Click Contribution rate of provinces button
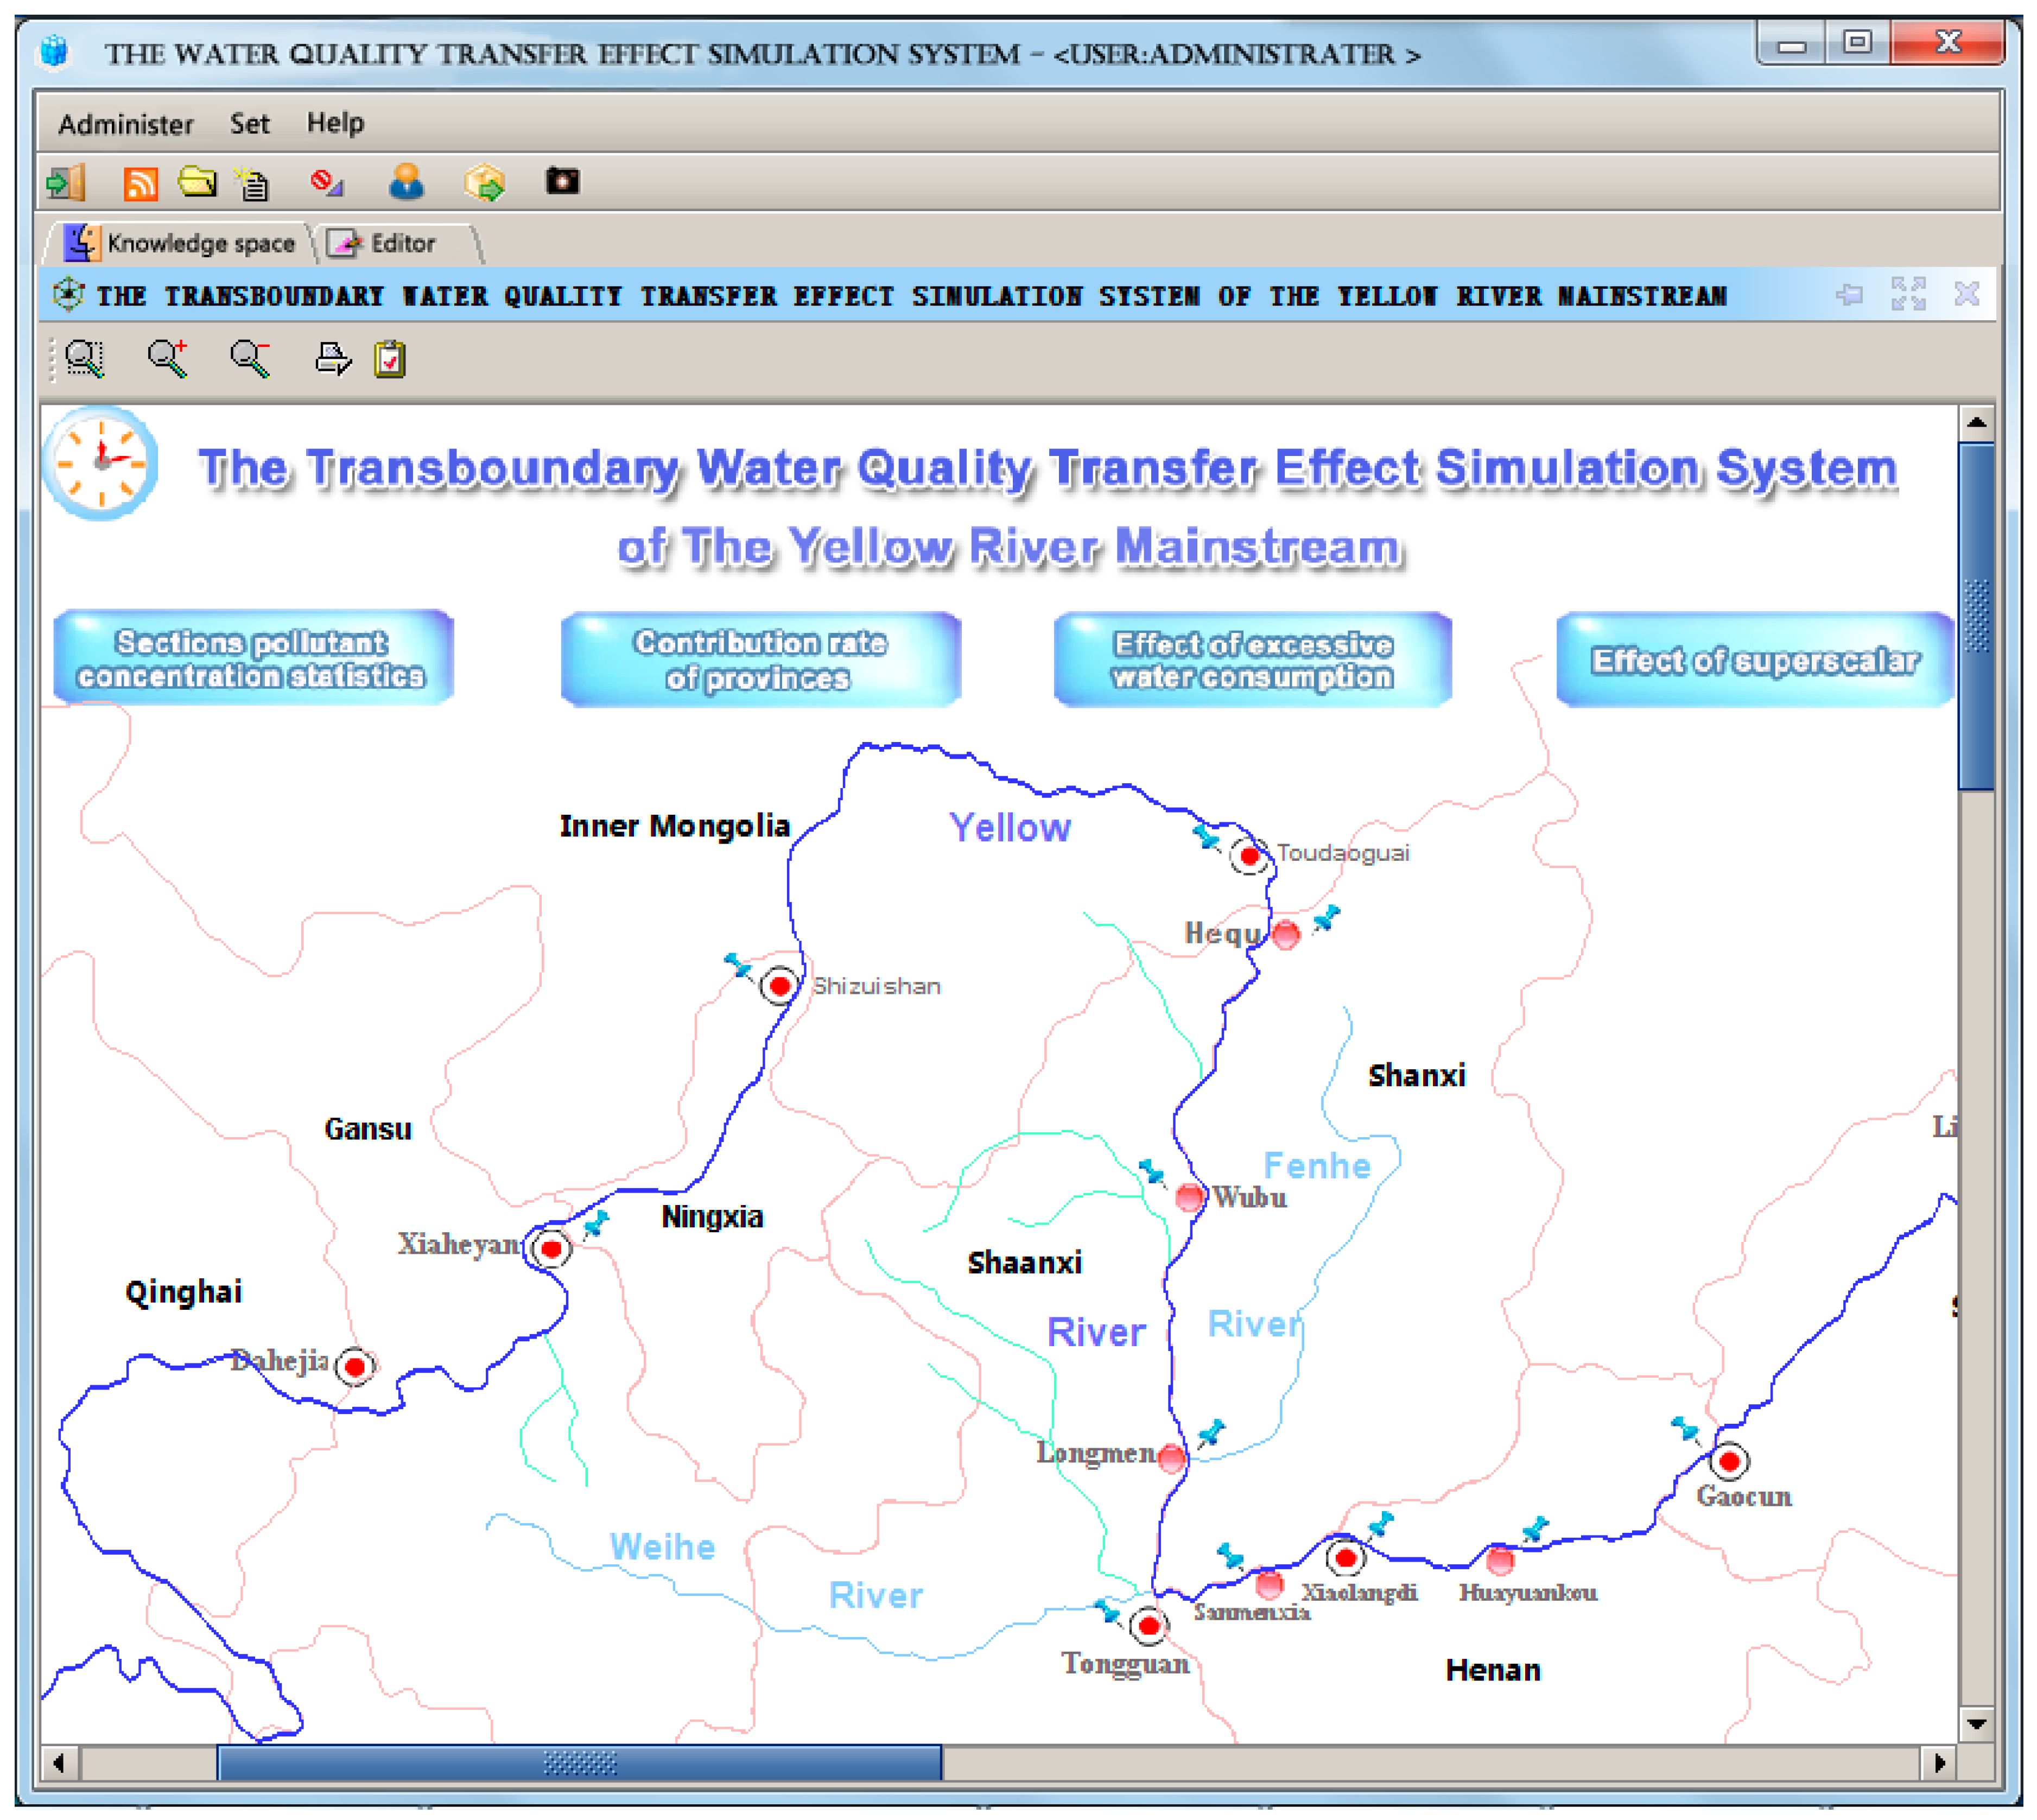 pos(760,660)
